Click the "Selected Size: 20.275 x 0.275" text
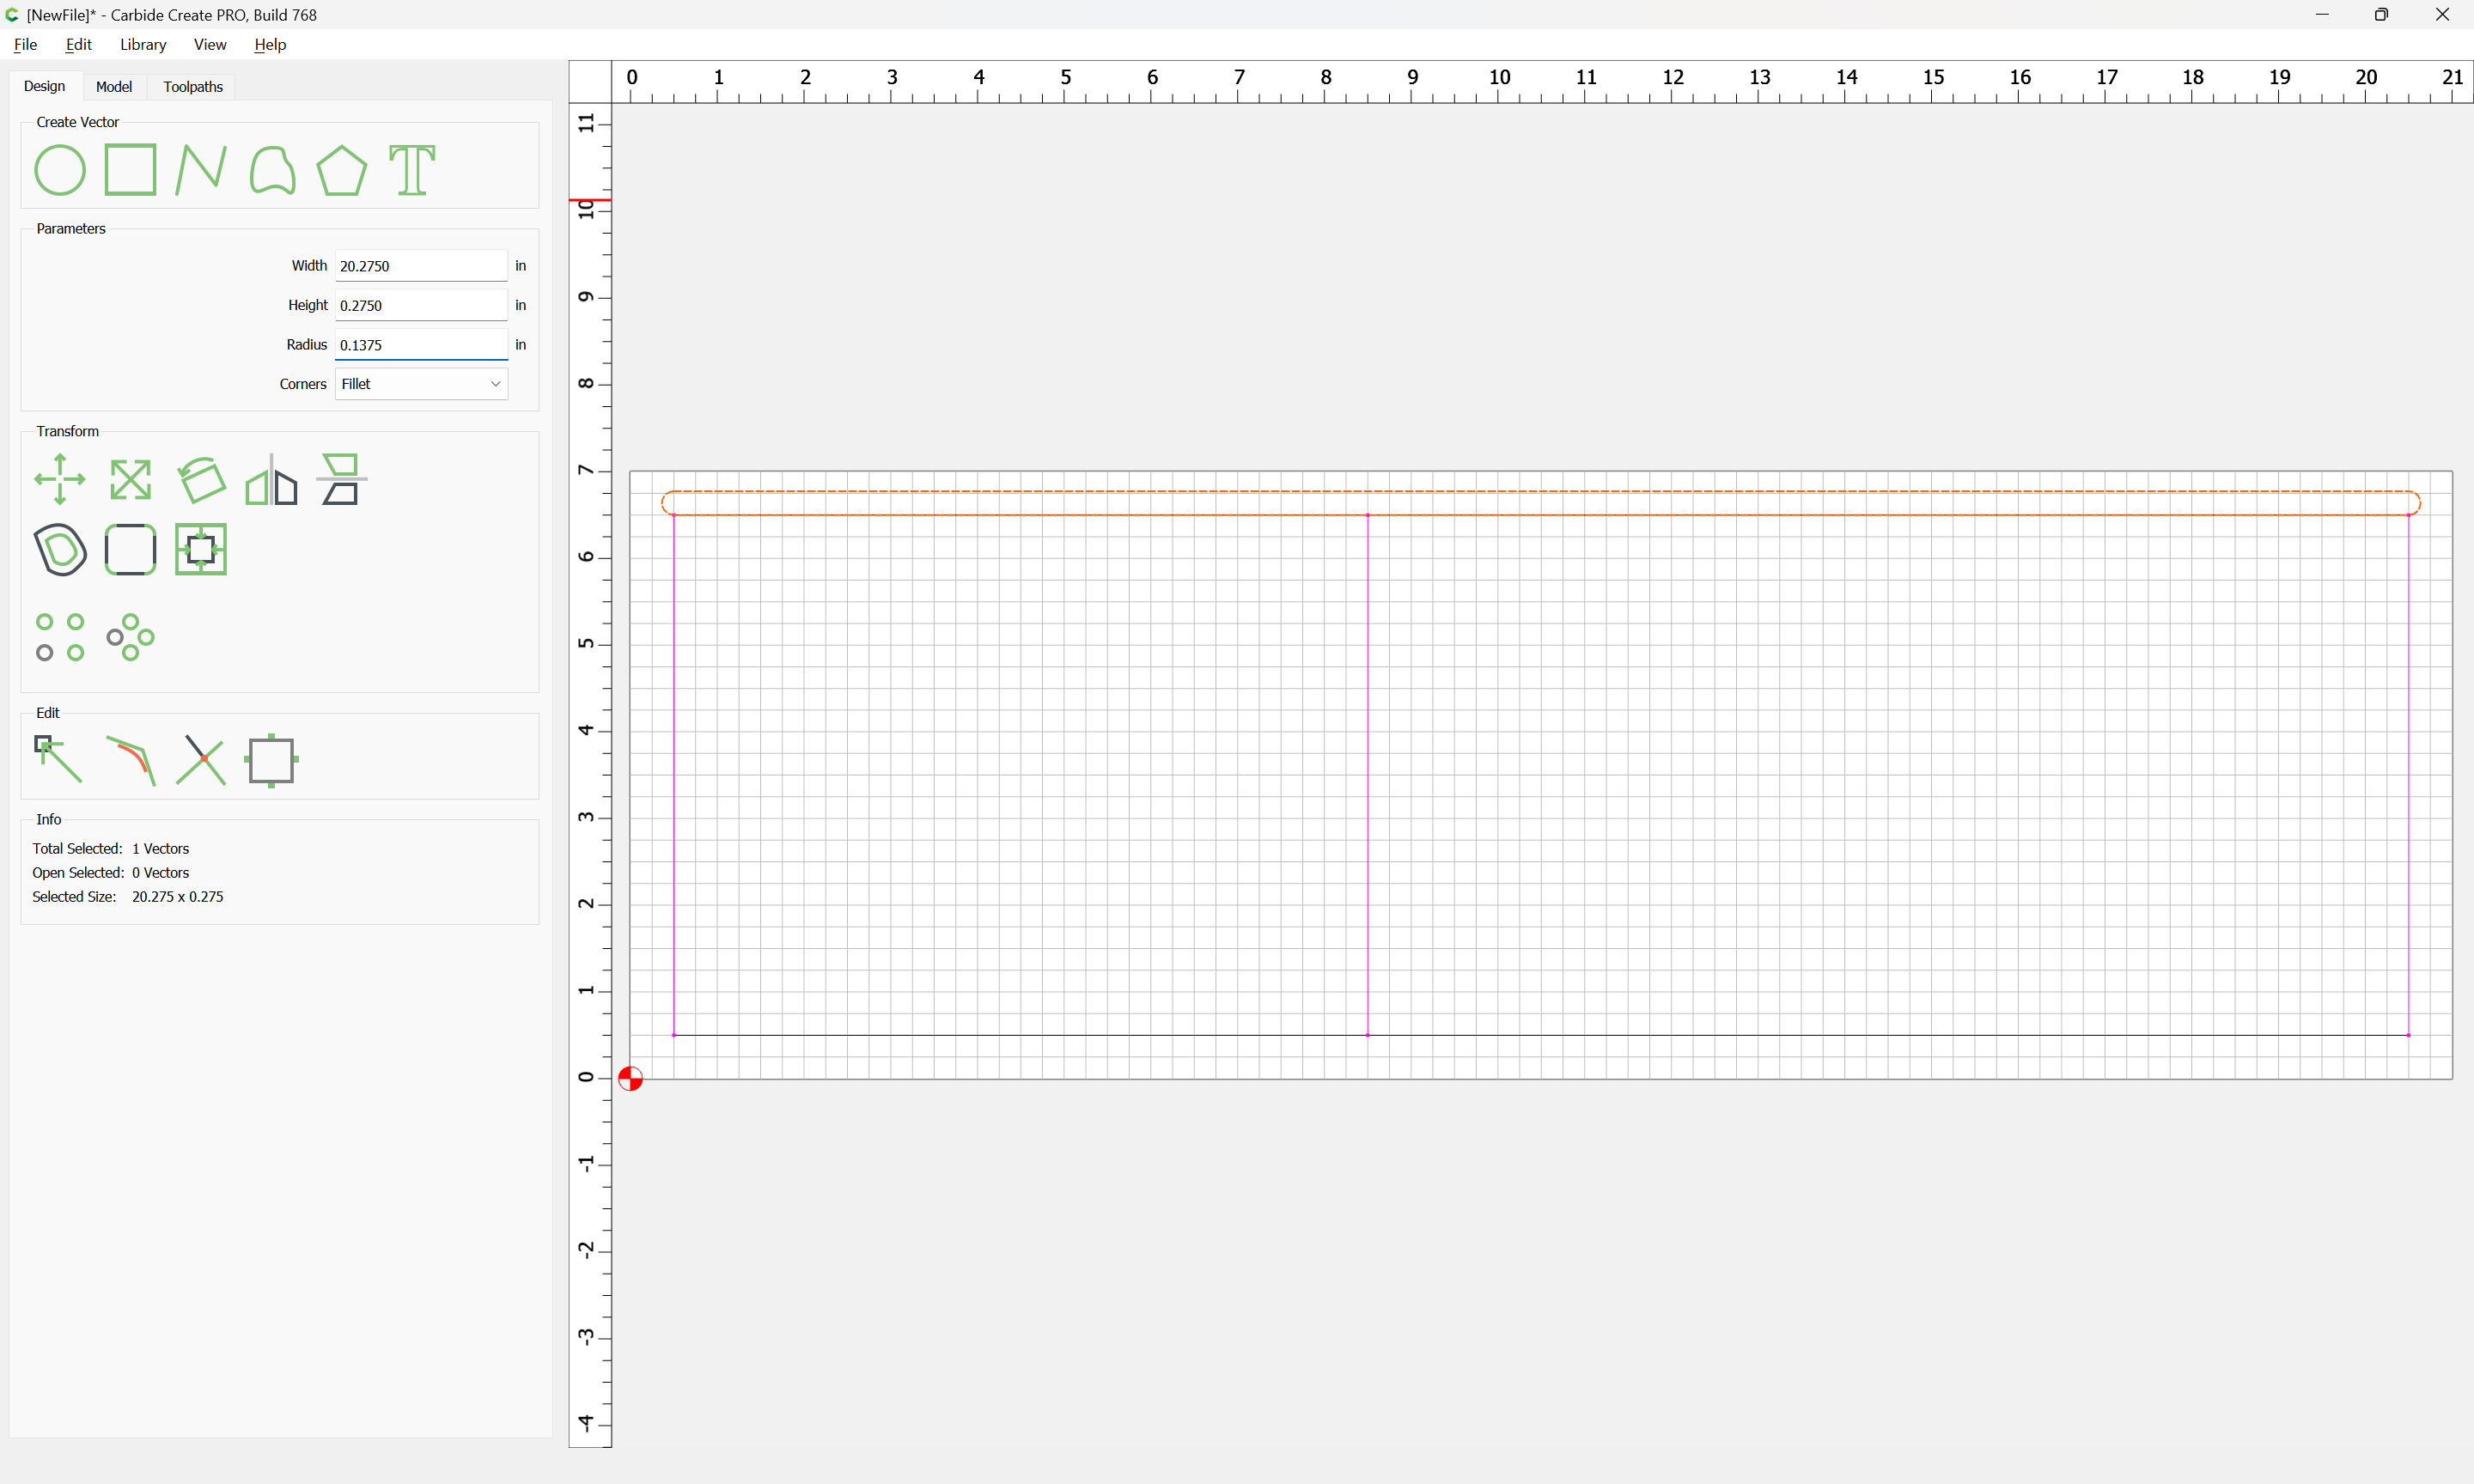Image resolution: width=2474 pixels, height=1484 pixels. coord(128,897)
